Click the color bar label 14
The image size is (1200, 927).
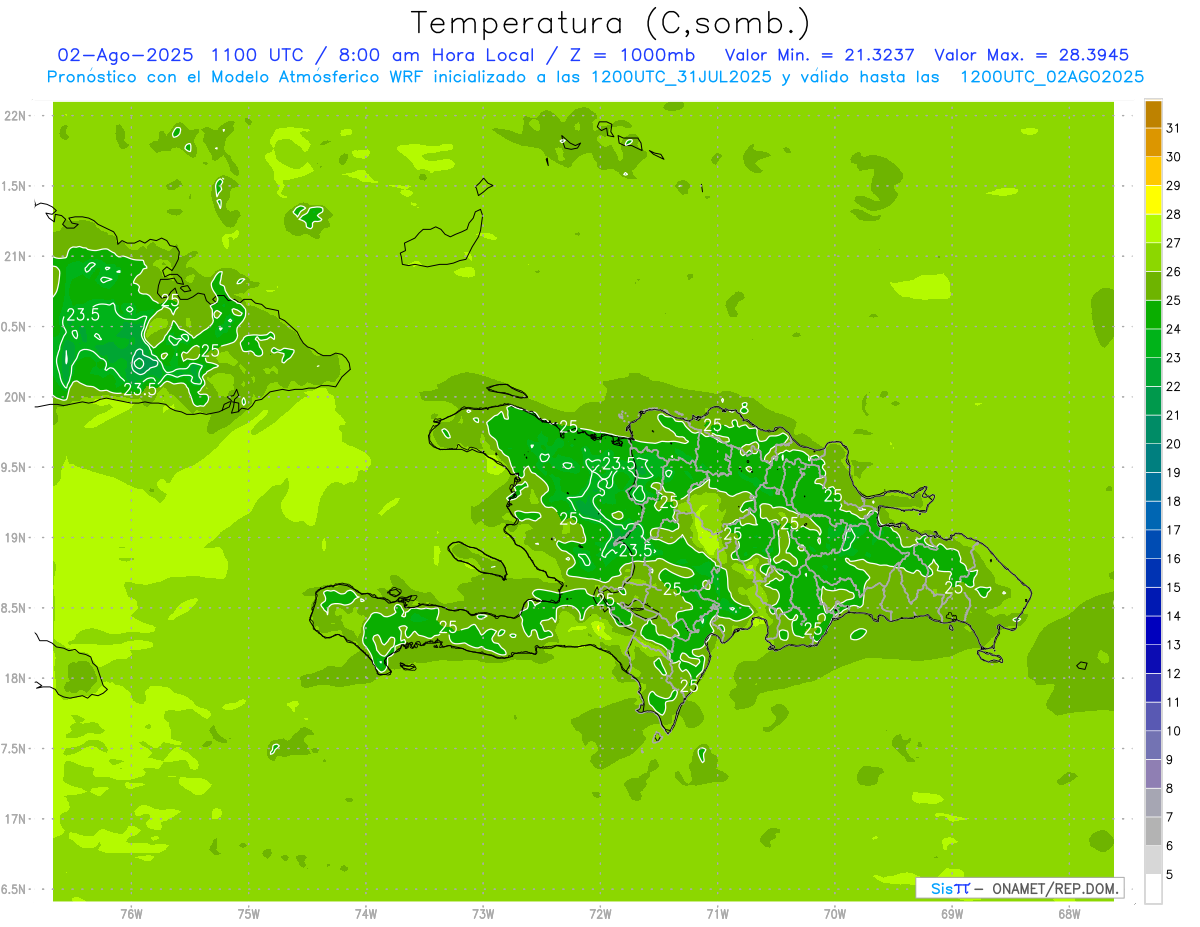pos(1174,616)
